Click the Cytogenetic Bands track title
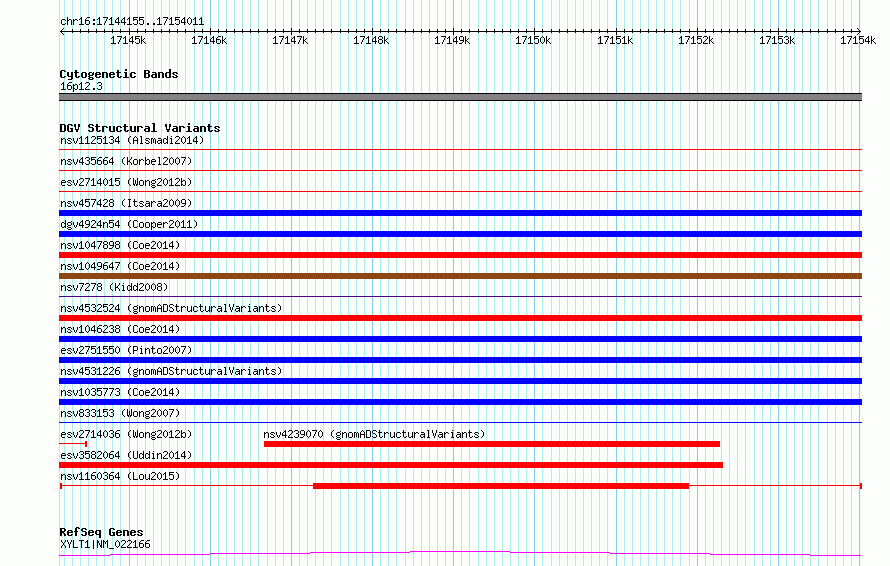This screenshot has height=566, width=890. pos(119,74)
